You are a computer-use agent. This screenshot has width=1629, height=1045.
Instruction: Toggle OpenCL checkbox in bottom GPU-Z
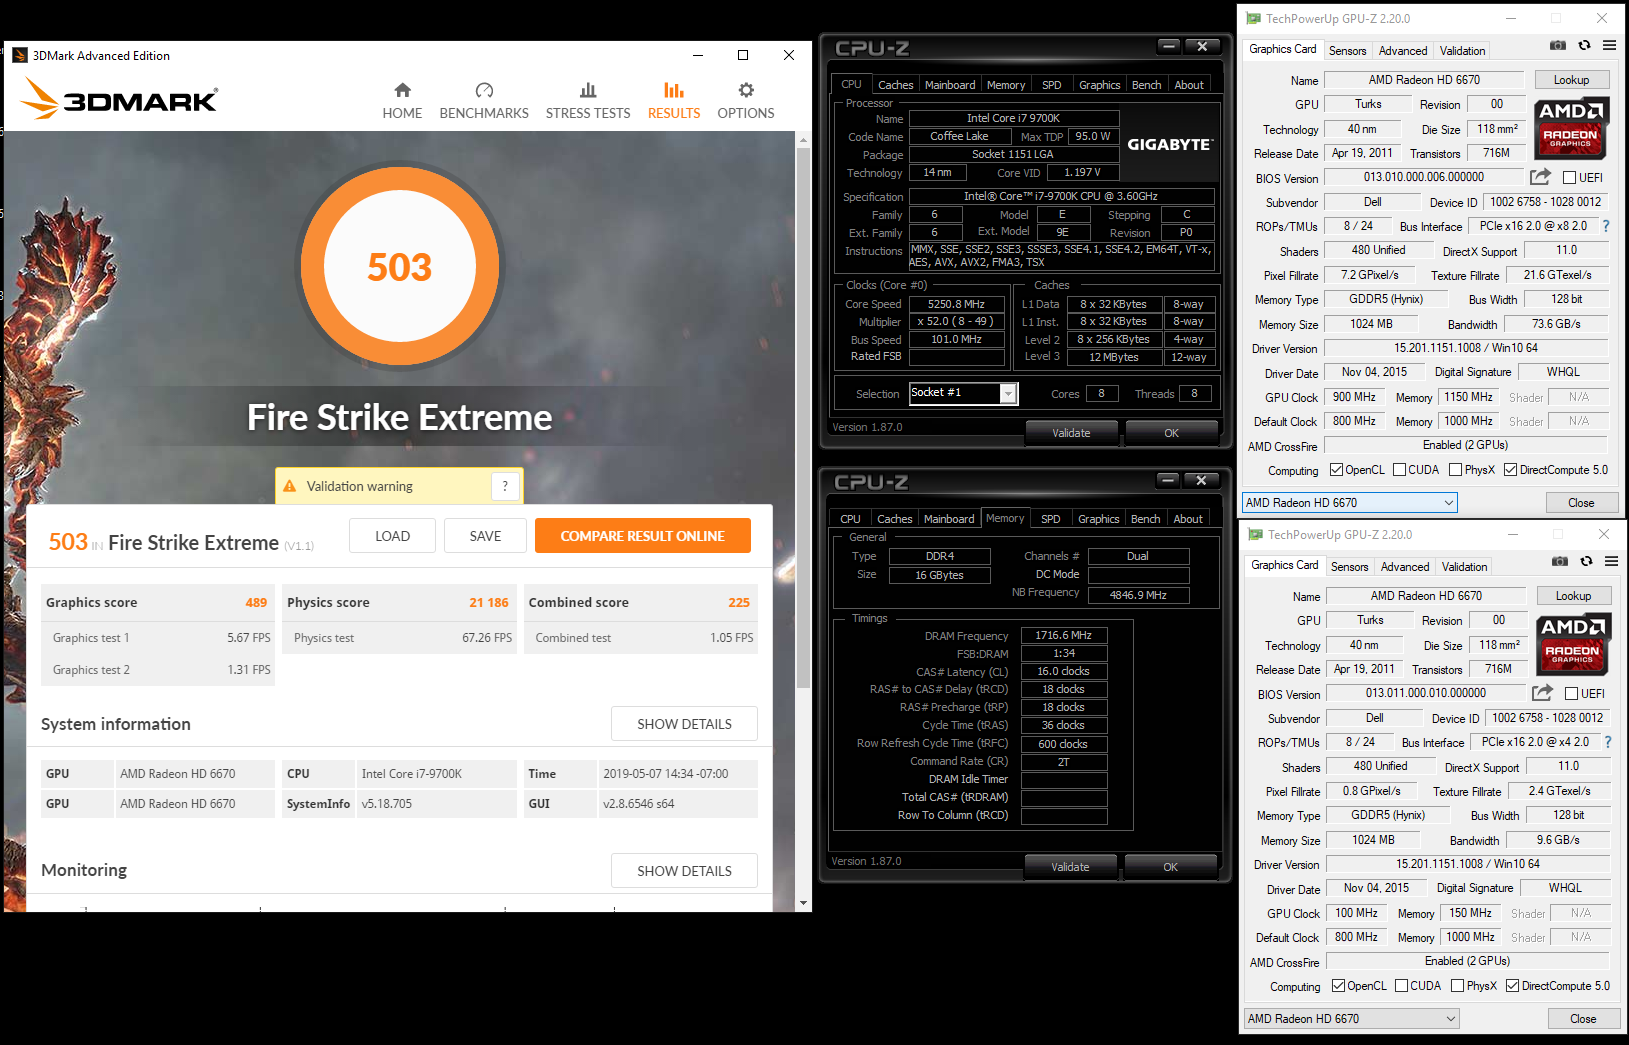point(1338,986)
